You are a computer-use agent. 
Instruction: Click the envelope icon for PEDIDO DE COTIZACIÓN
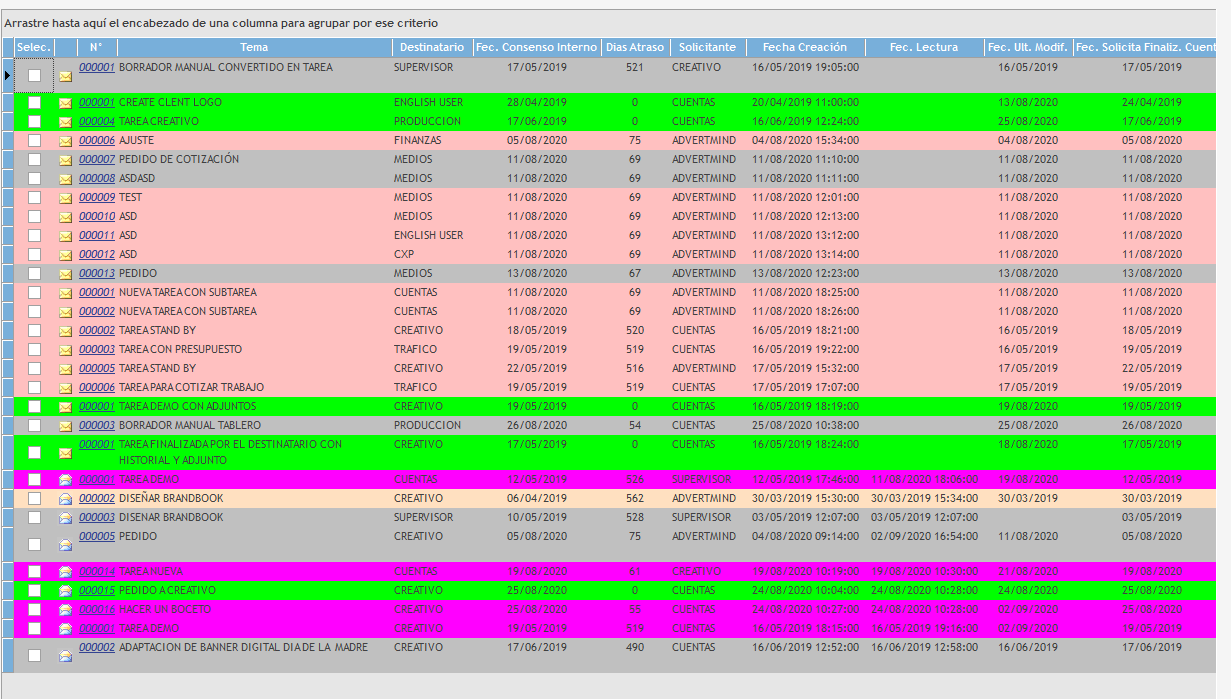tap(66, 160)
